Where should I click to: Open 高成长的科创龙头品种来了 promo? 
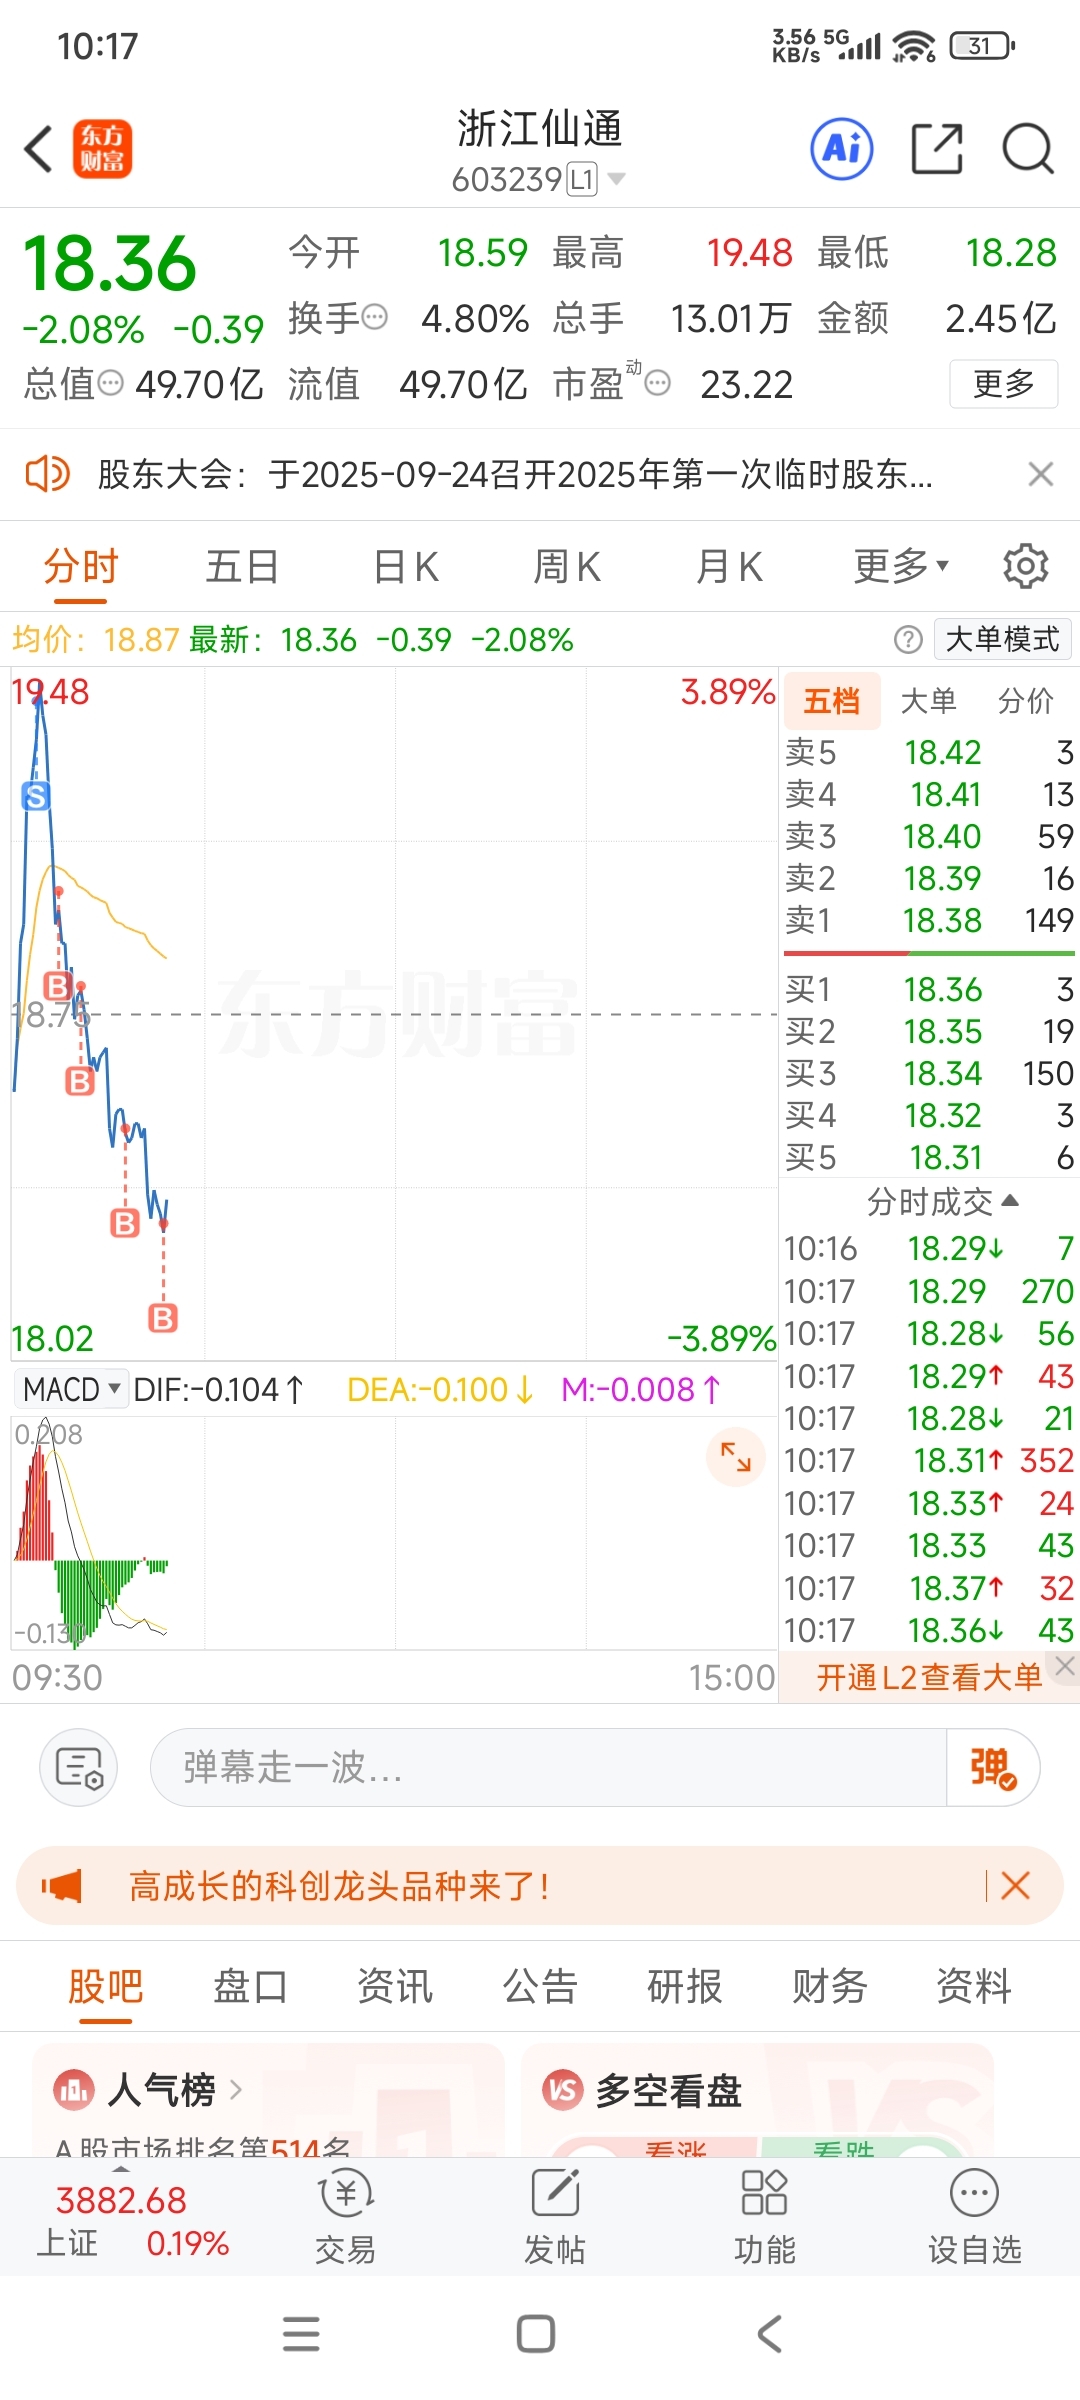tap(339, 1886)
